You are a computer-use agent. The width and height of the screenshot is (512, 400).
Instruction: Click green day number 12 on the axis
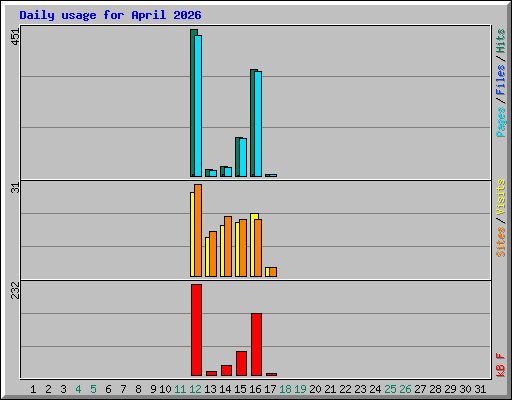pyautogui.click(x=195, y=389)
